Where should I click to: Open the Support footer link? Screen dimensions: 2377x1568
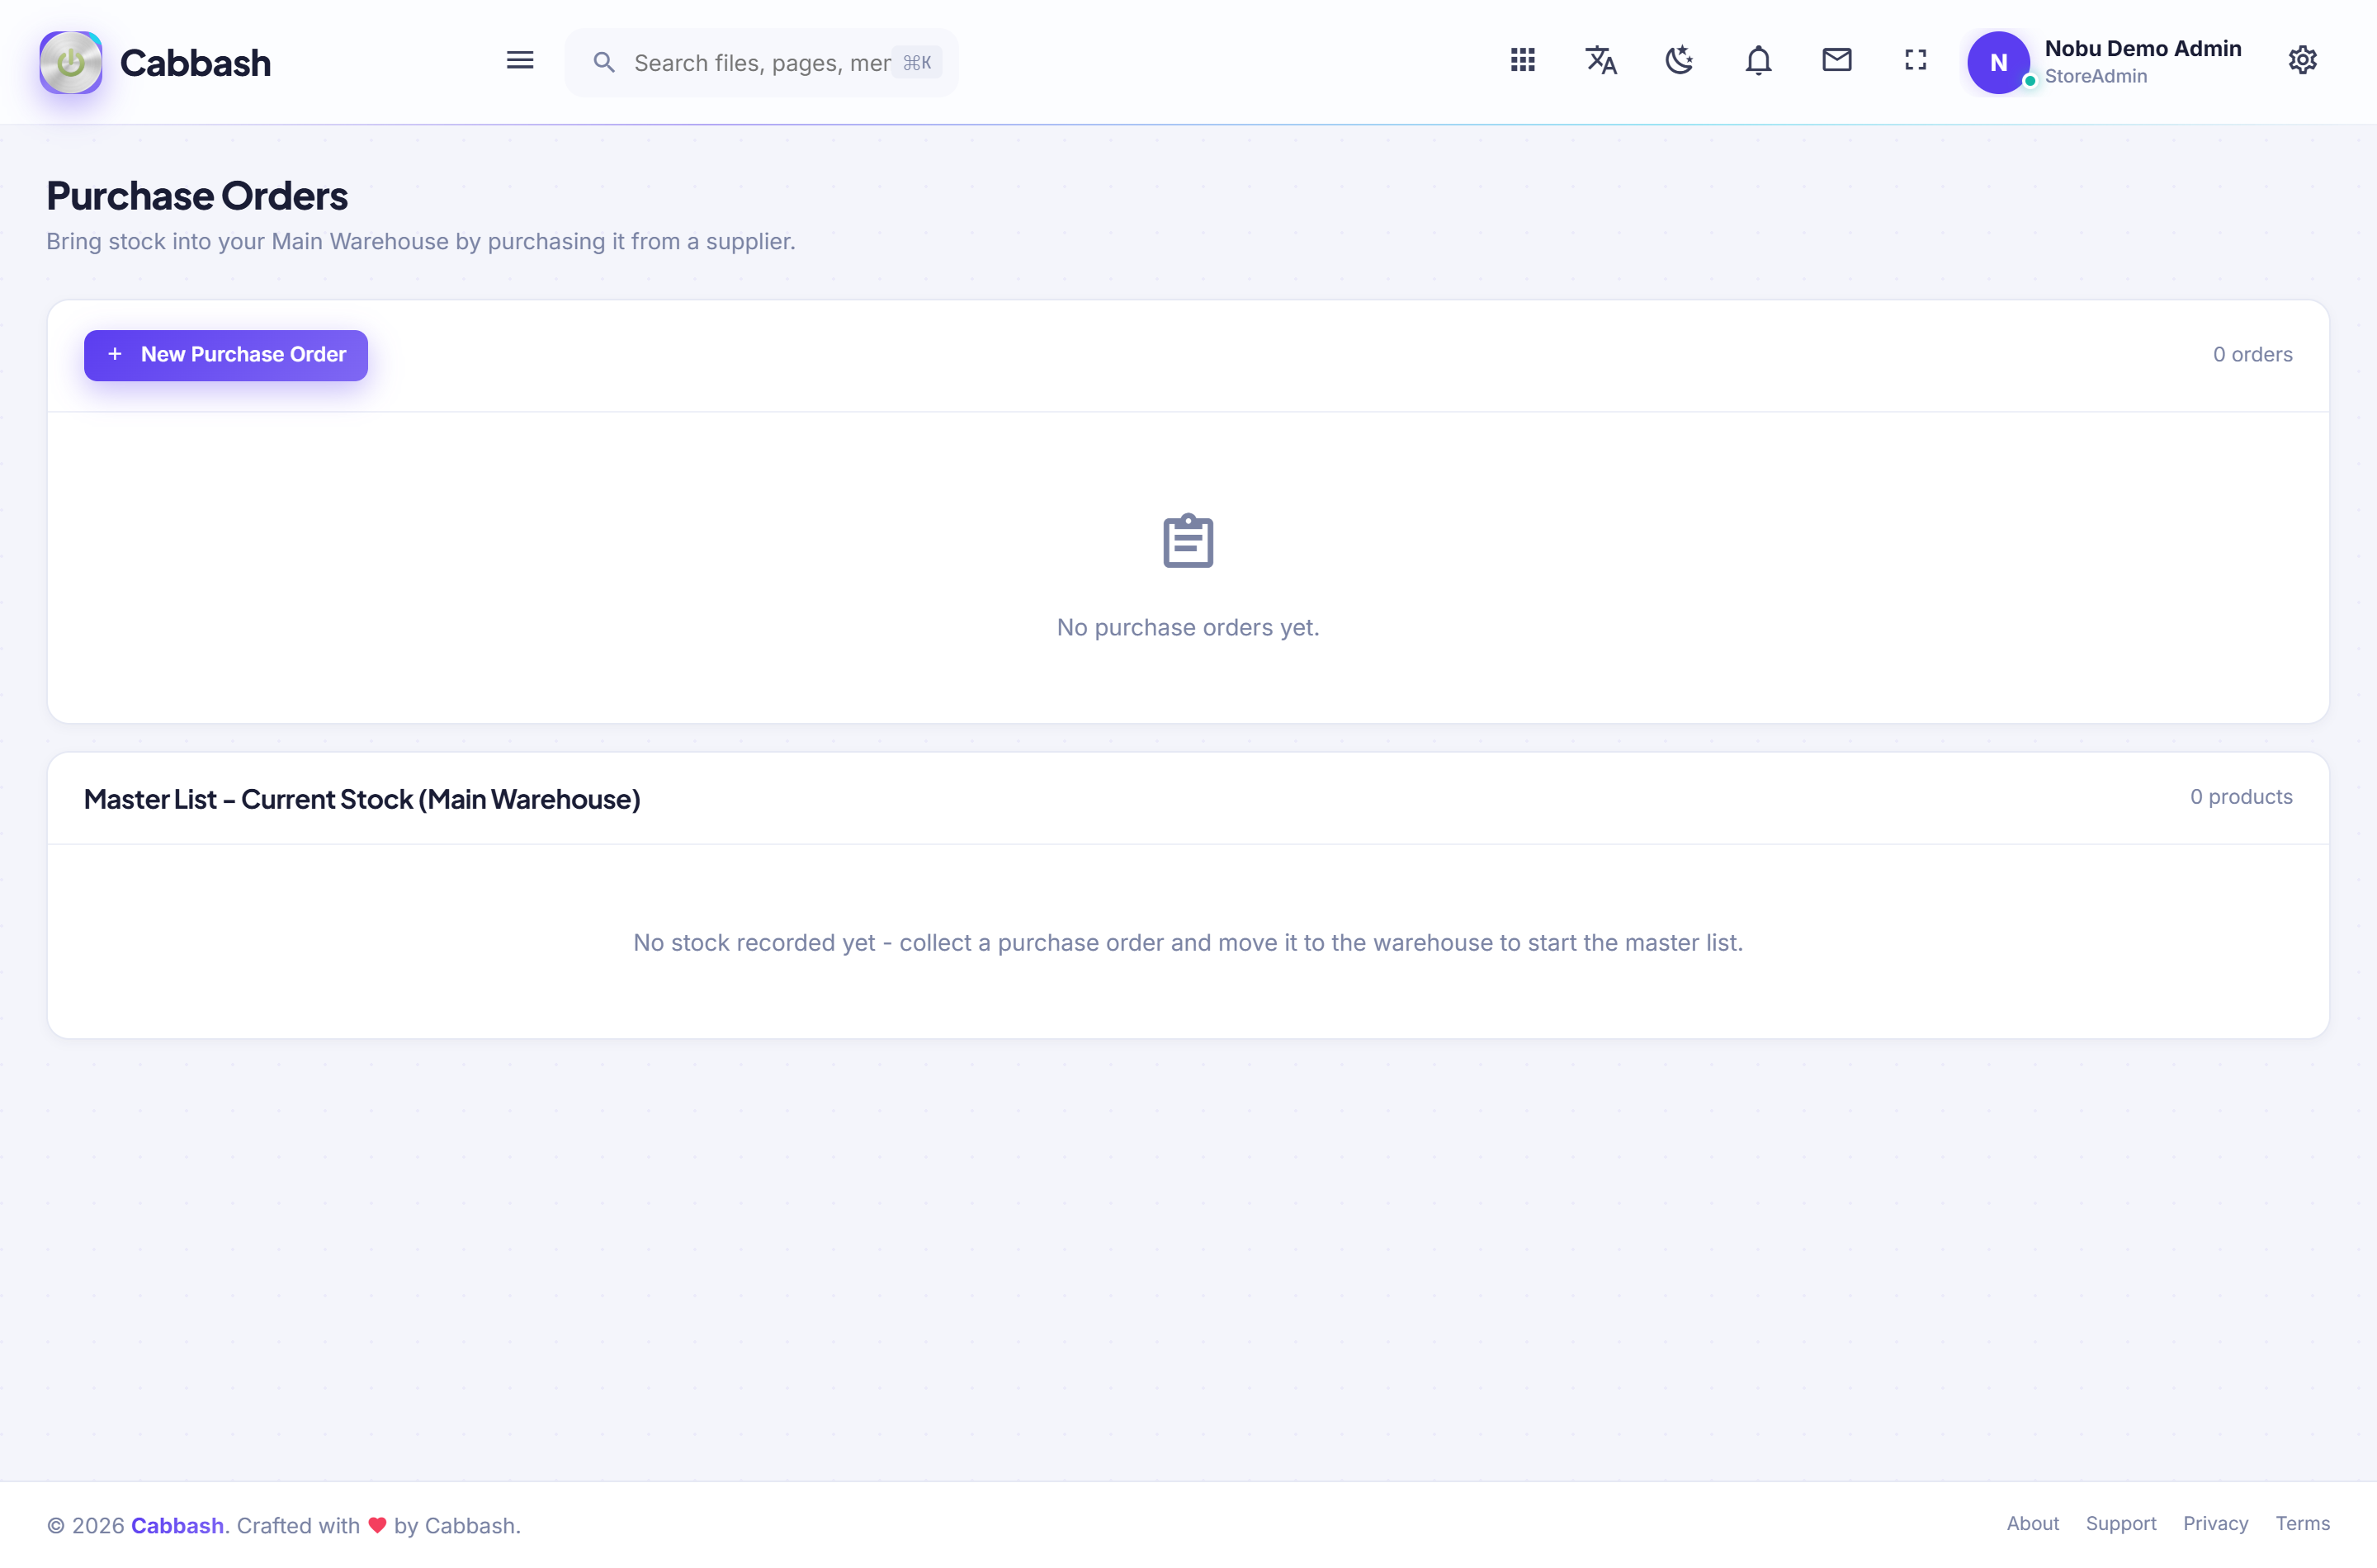[2120, 1524]
